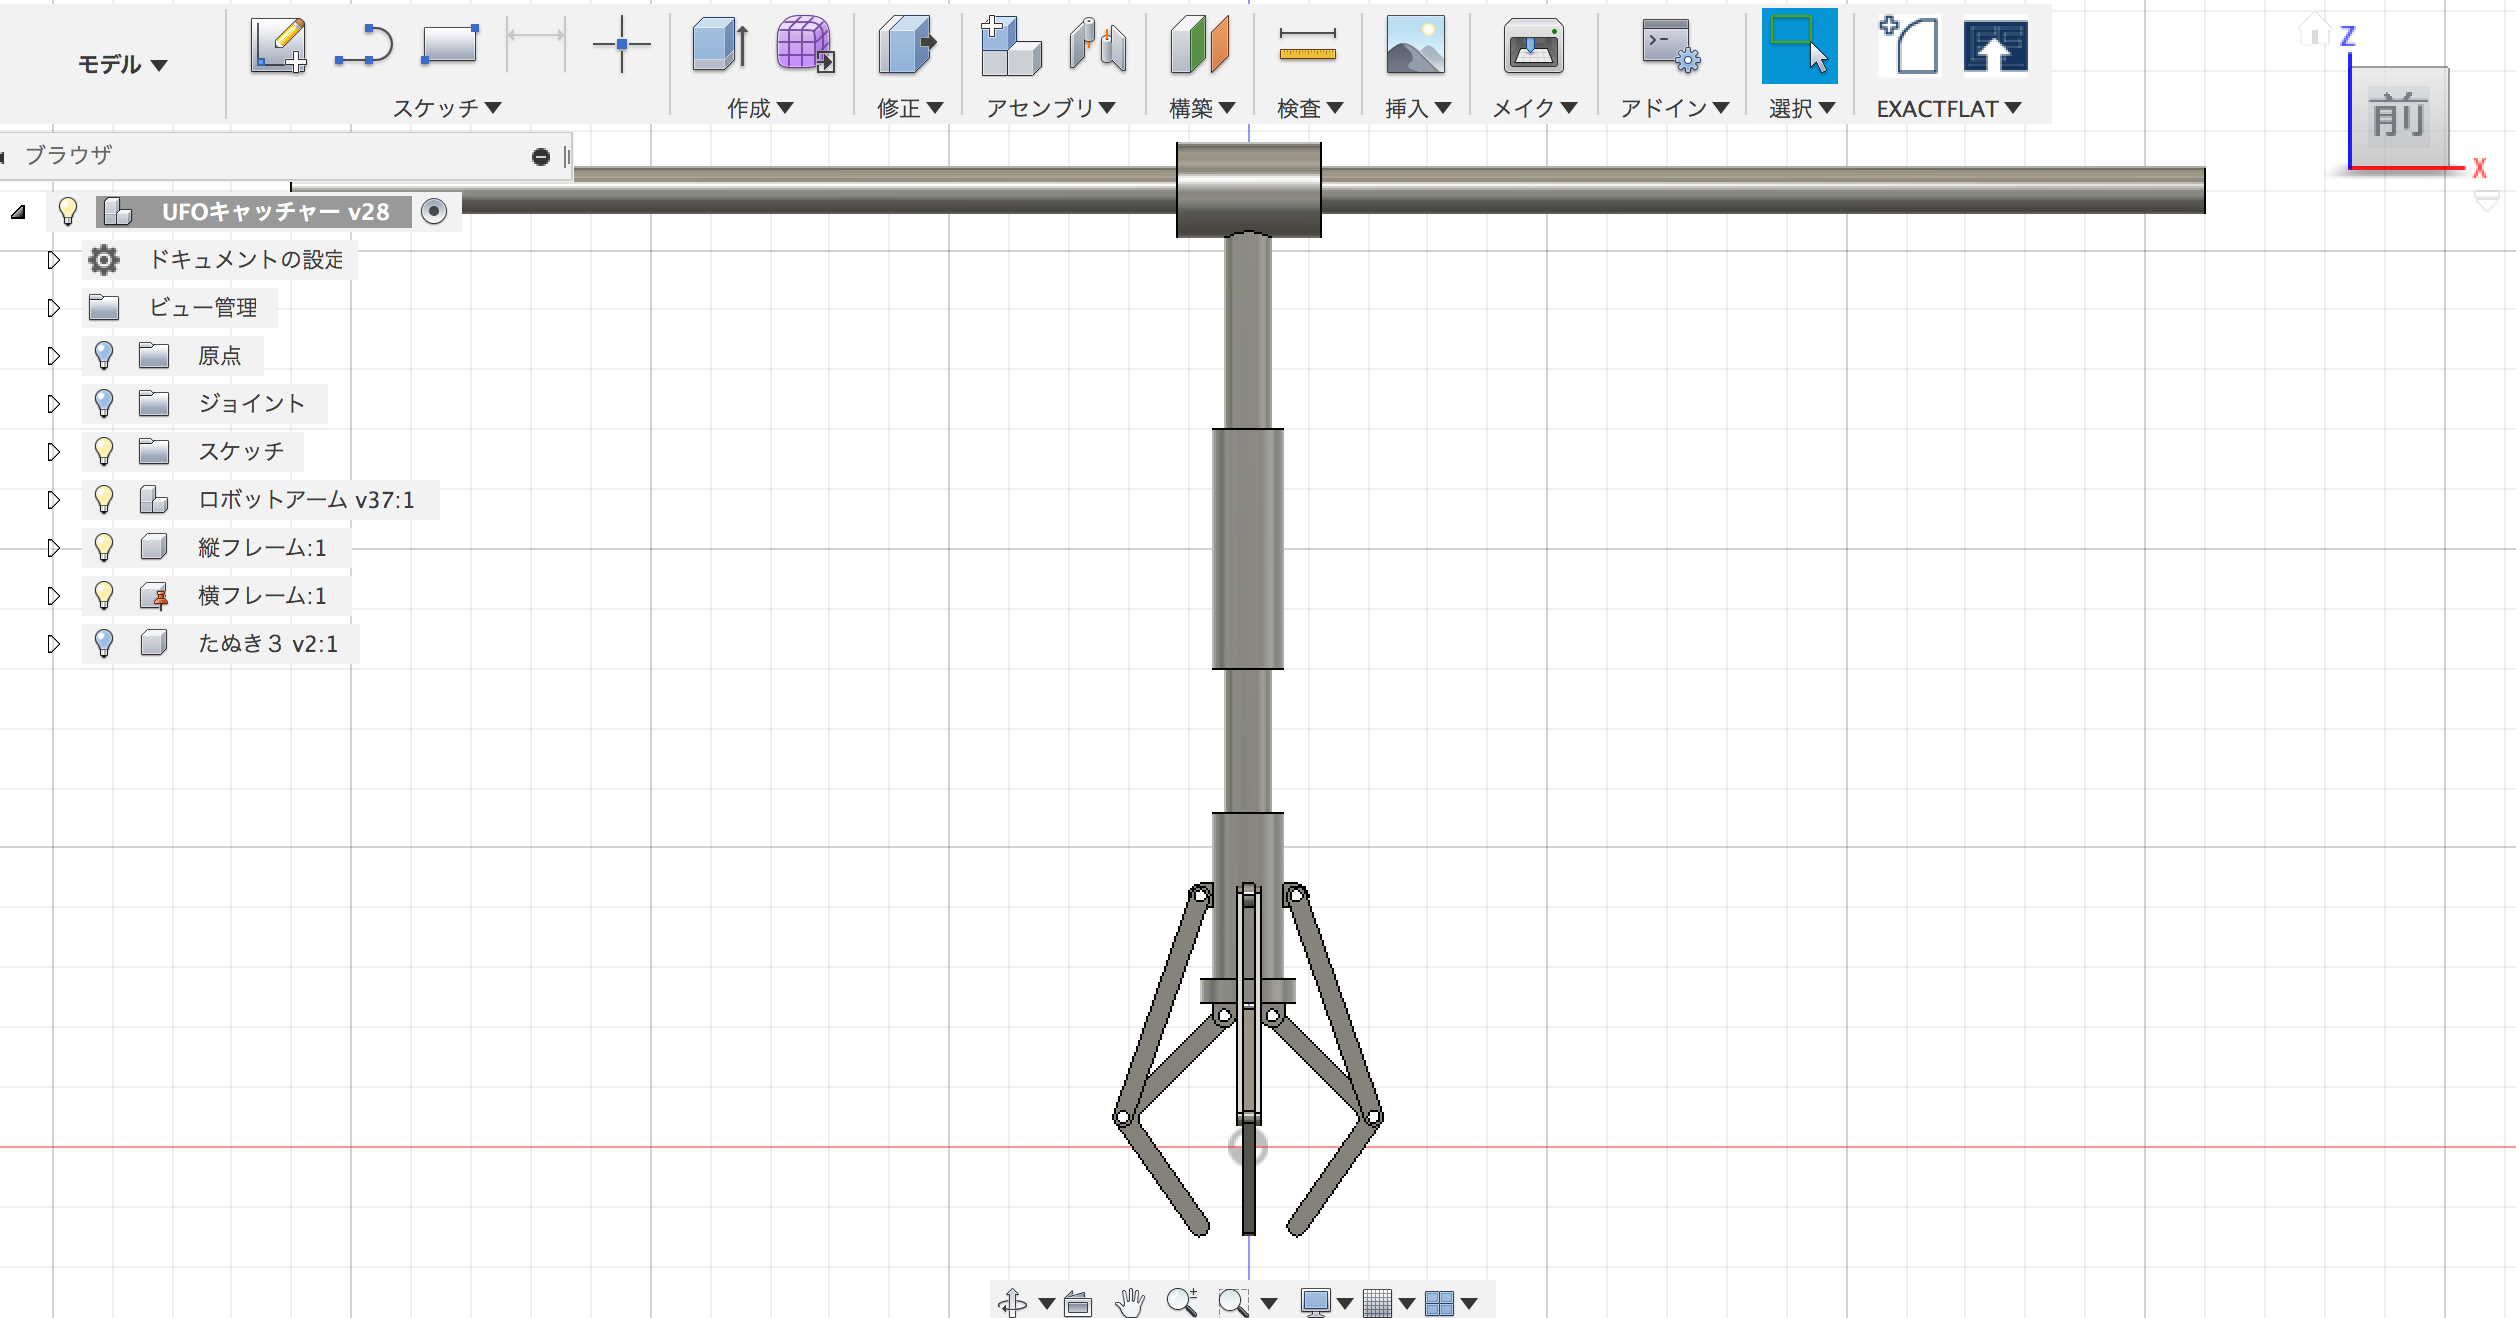Click the Joint assembly icon
The height and width of the screenshot is (1318, 2516).
(1097, 46)
